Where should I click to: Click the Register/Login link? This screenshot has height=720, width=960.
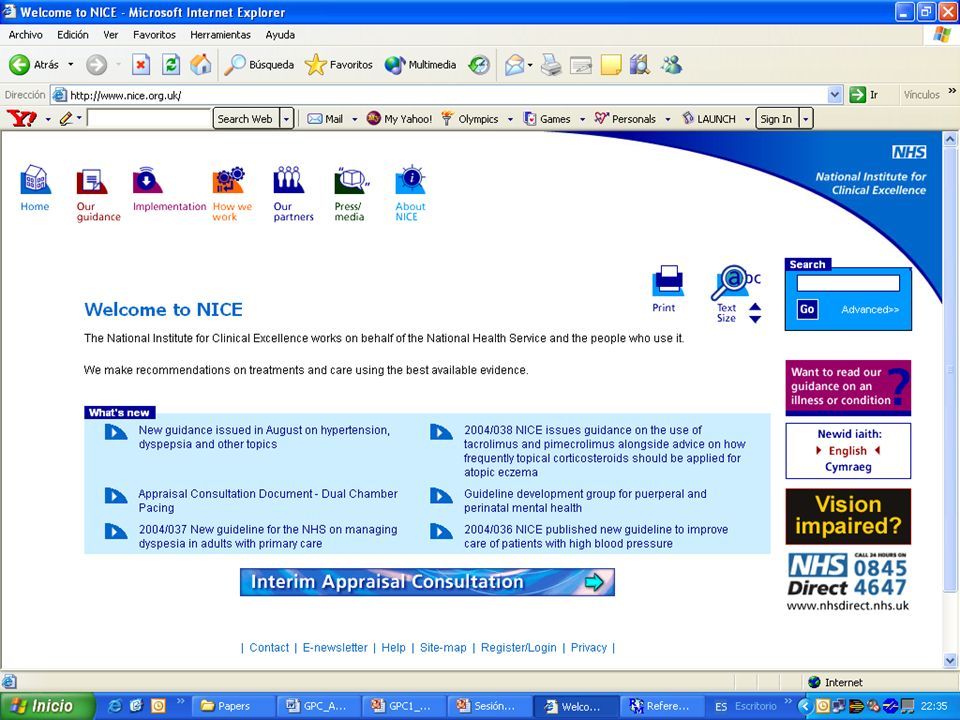(x=519, y=647)
